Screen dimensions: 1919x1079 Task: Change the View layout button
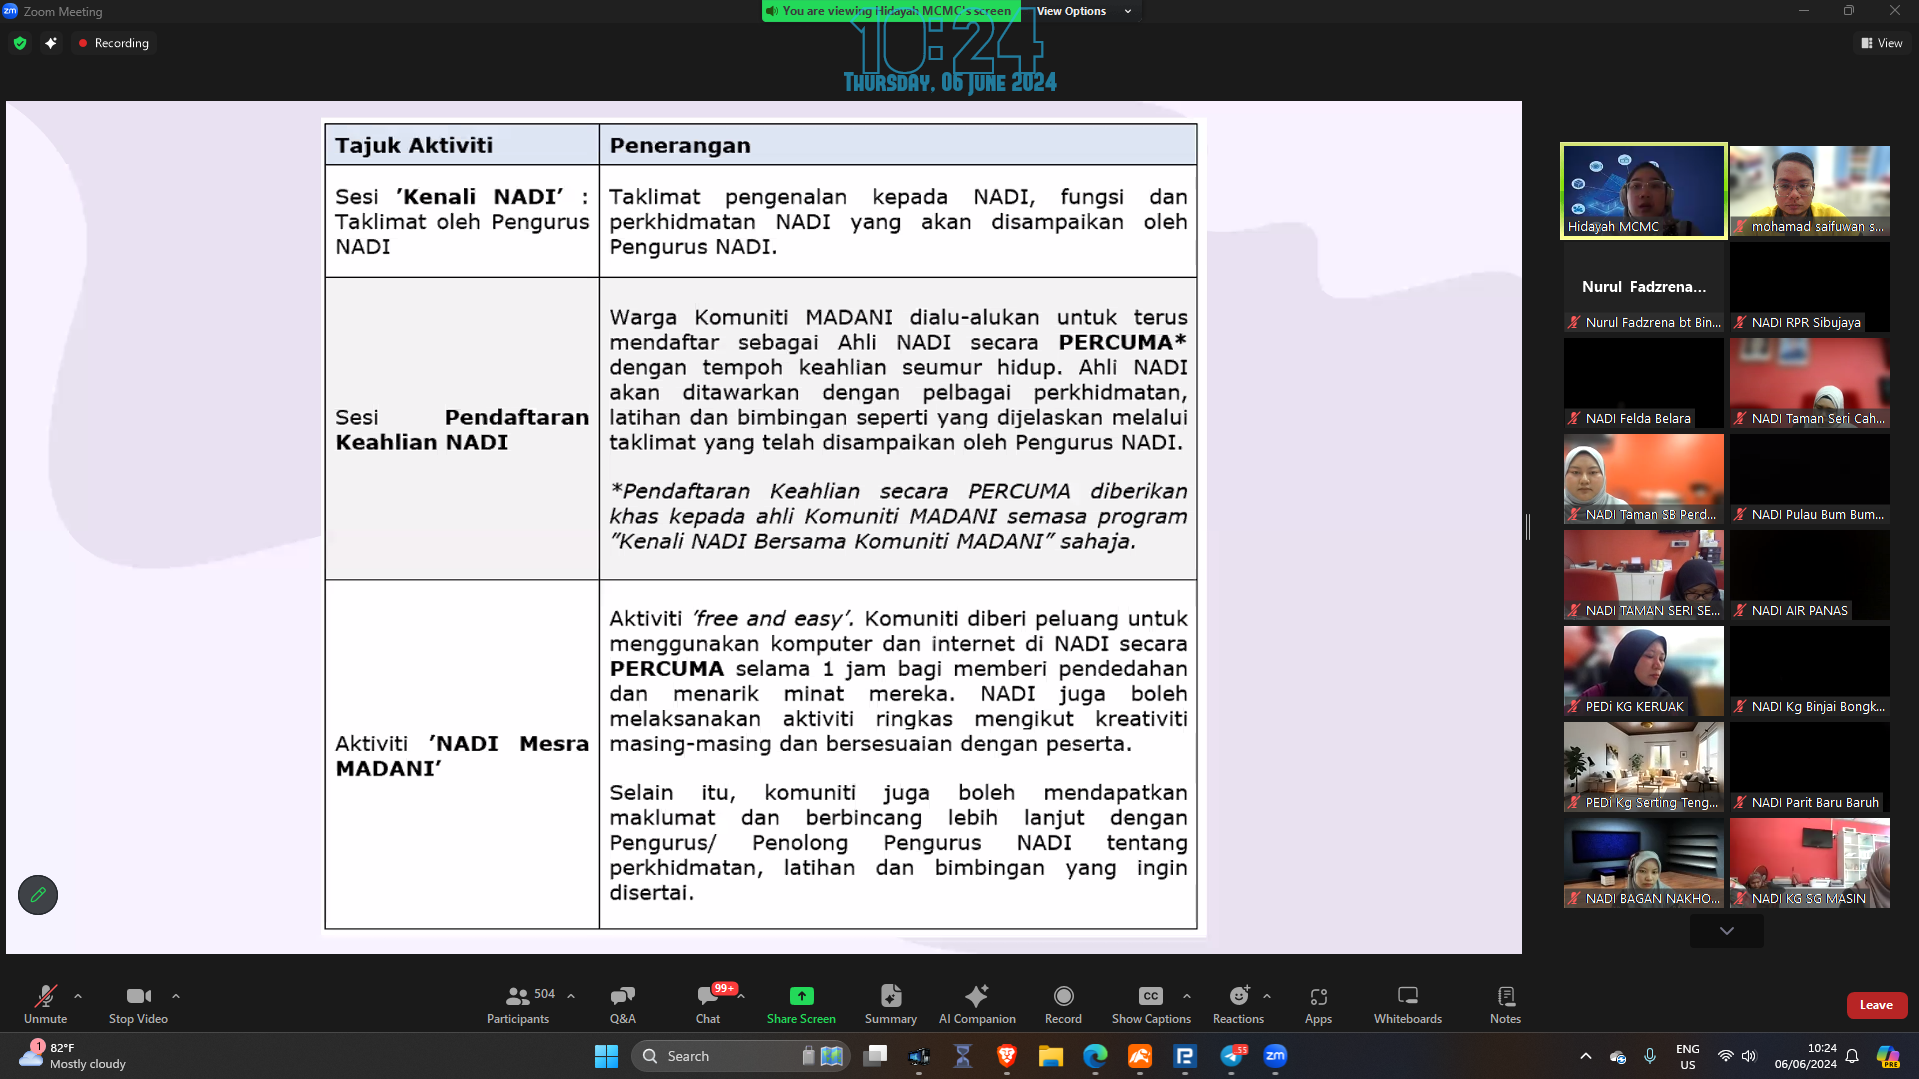[x=1882, y=43]
